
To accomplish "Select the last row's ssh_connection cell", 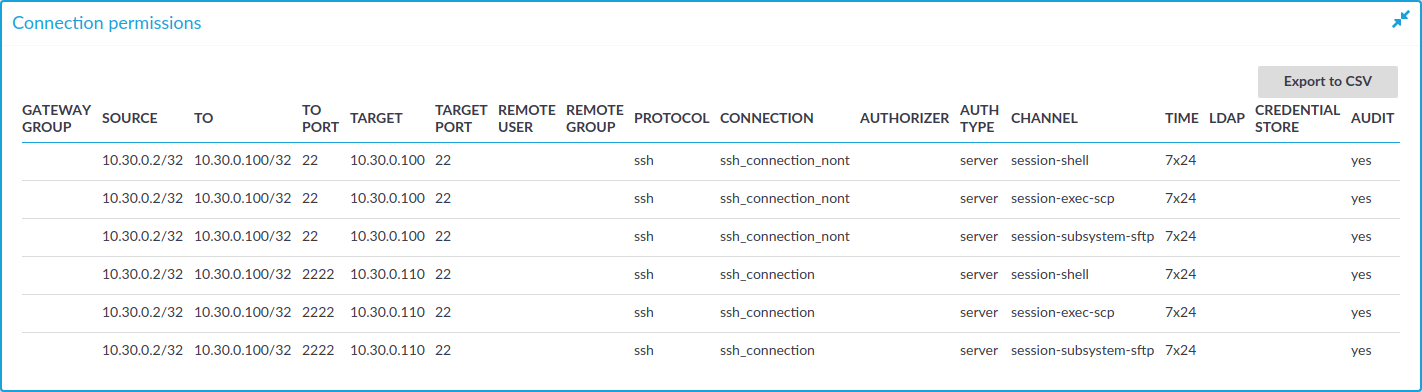I will pos(767,350).
